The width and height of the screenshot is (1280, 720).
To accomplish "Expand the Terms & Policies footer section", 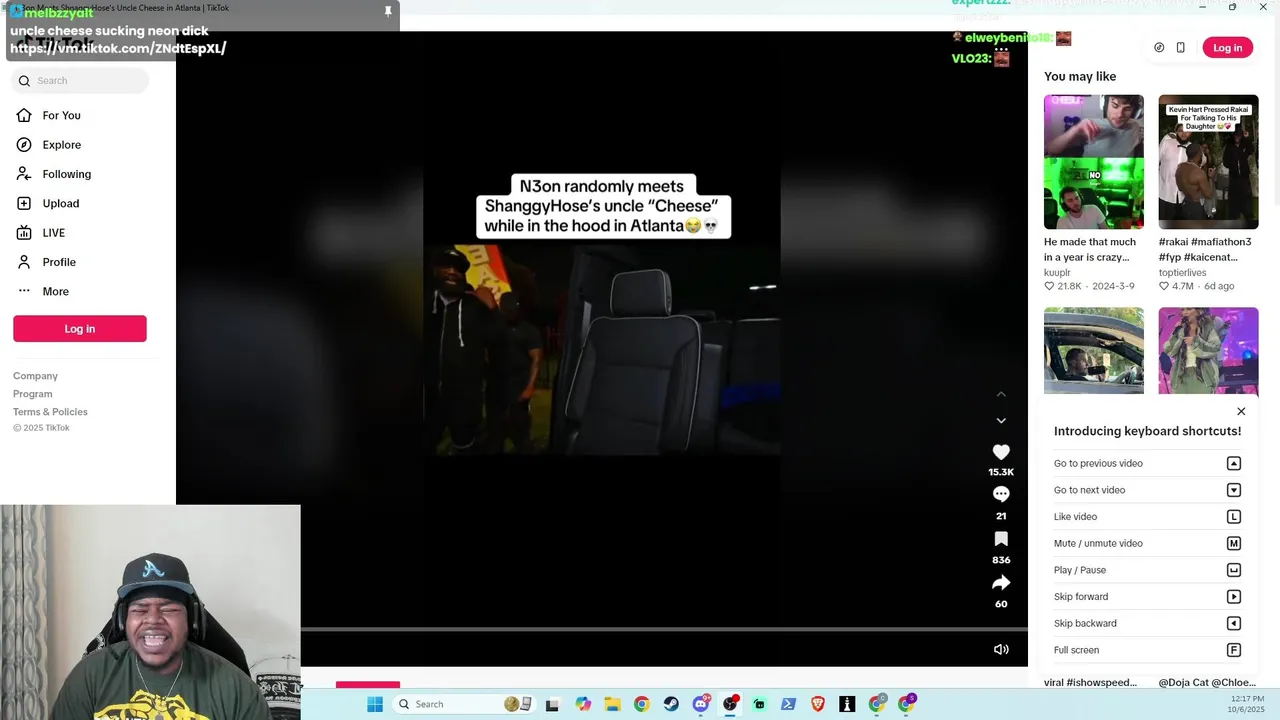I will point(50,412).
